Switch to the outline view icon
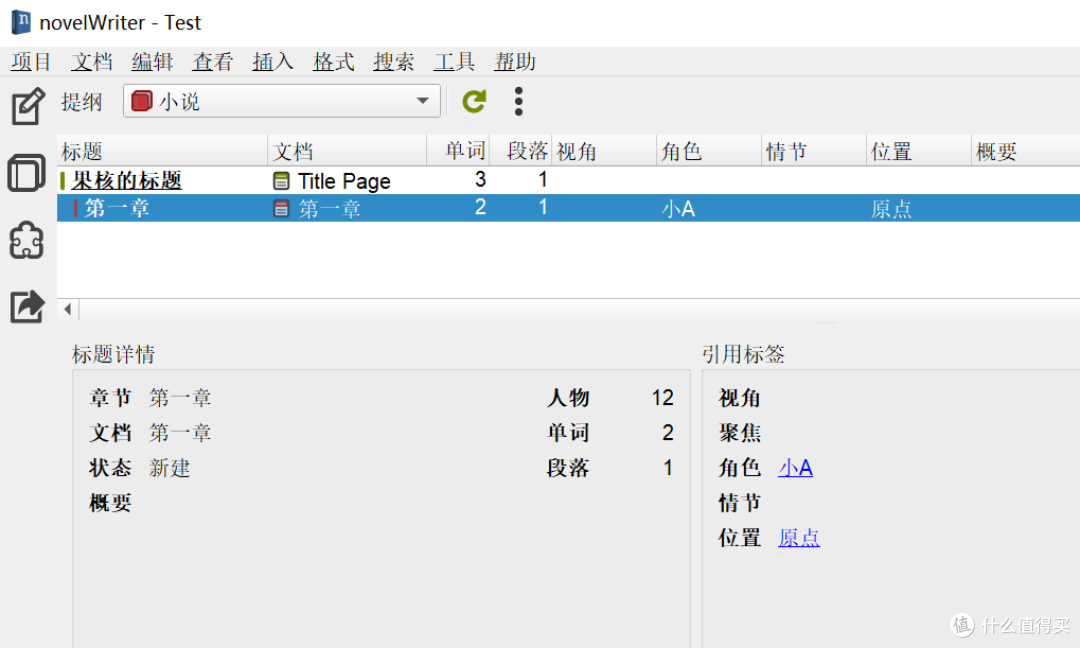 [x=27, y=172]
